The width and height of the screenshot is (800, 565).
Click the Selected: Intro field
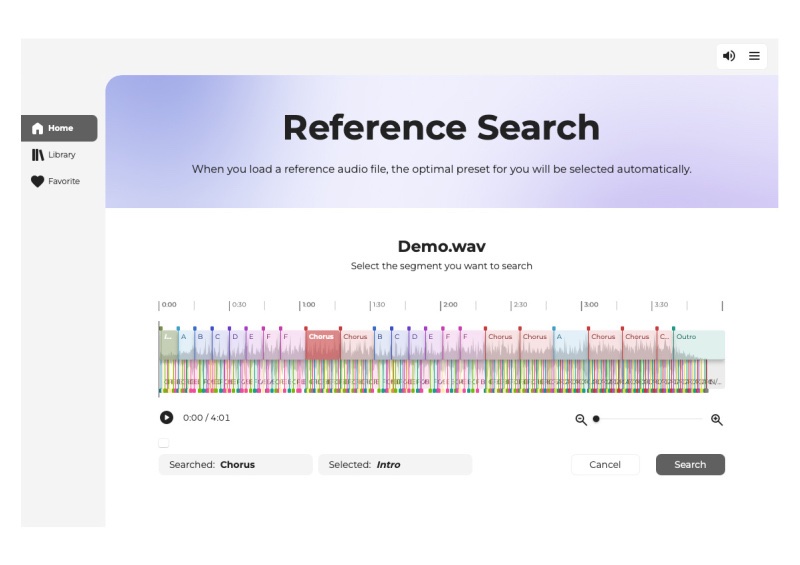pos(395,464)
